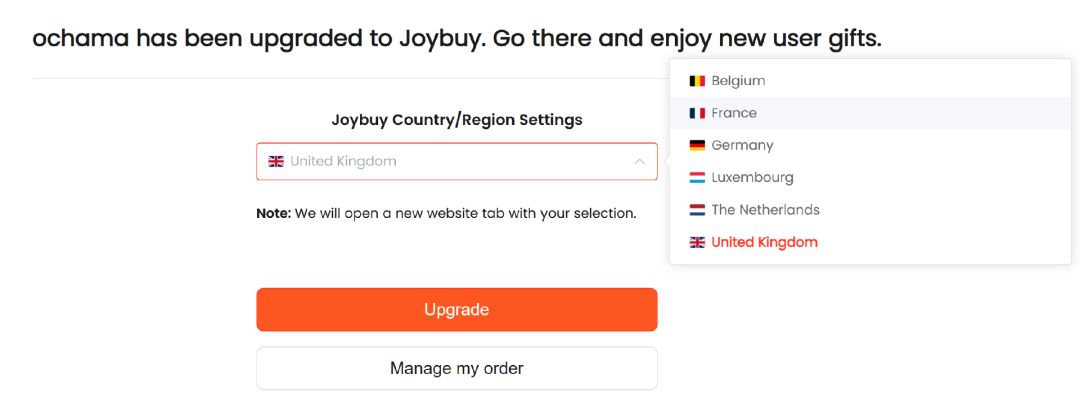Select the Luxembourg text label in dropdown
Viewport: 1080px width, 410px height.
tap(752, 178)
